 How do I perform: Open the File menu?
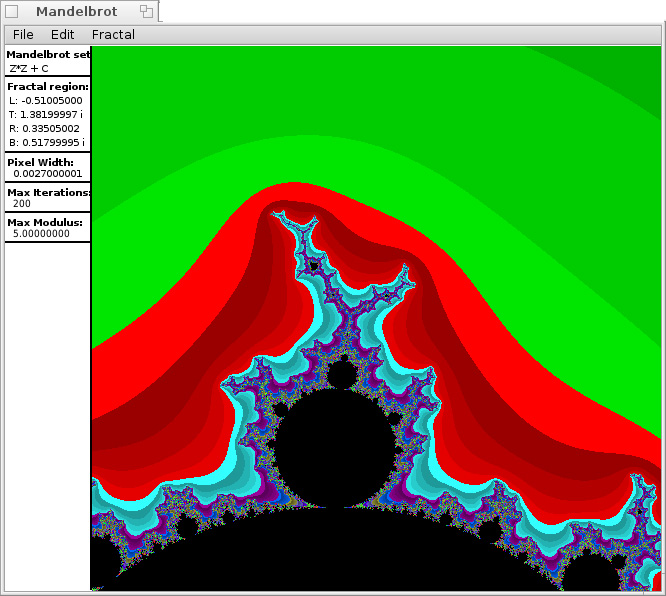tap(23, 35)
